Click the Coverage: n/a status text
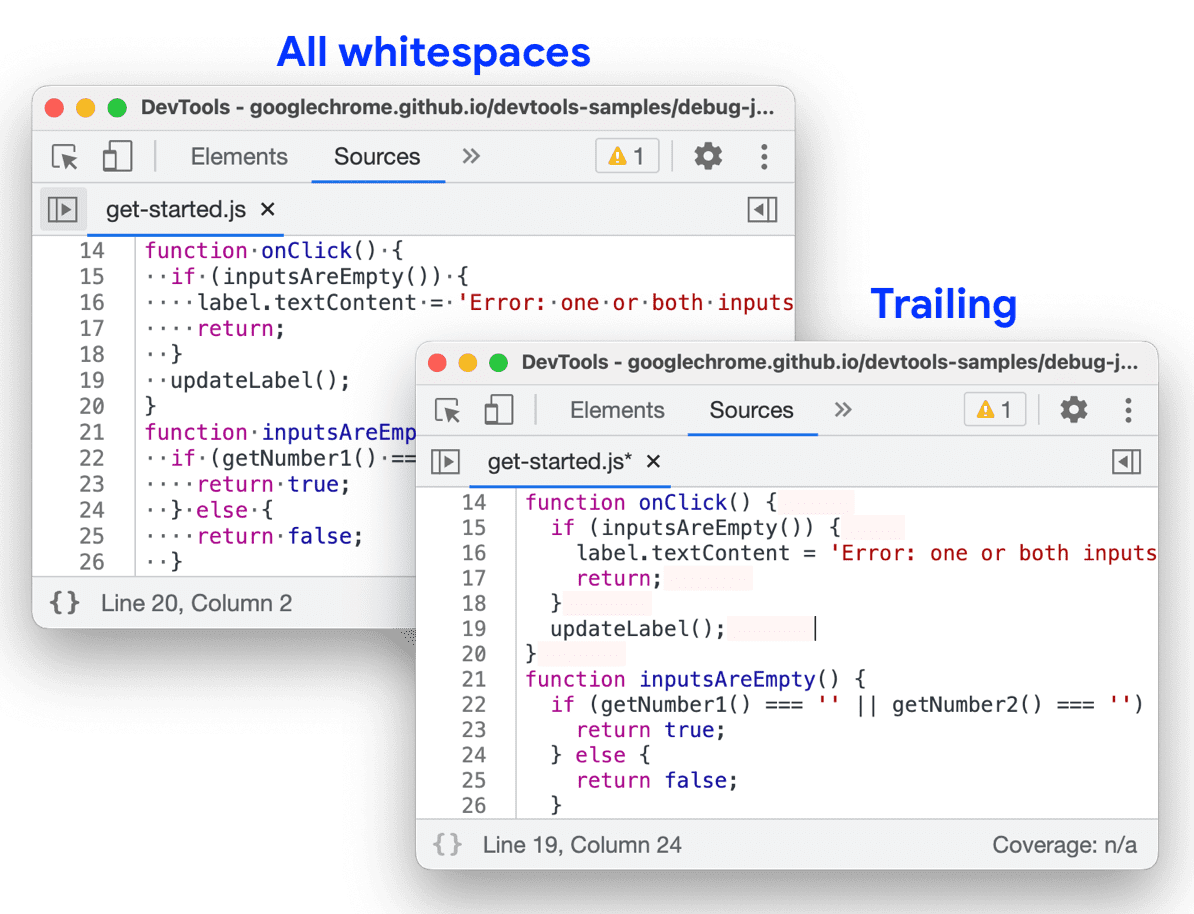 point(1064,845)
